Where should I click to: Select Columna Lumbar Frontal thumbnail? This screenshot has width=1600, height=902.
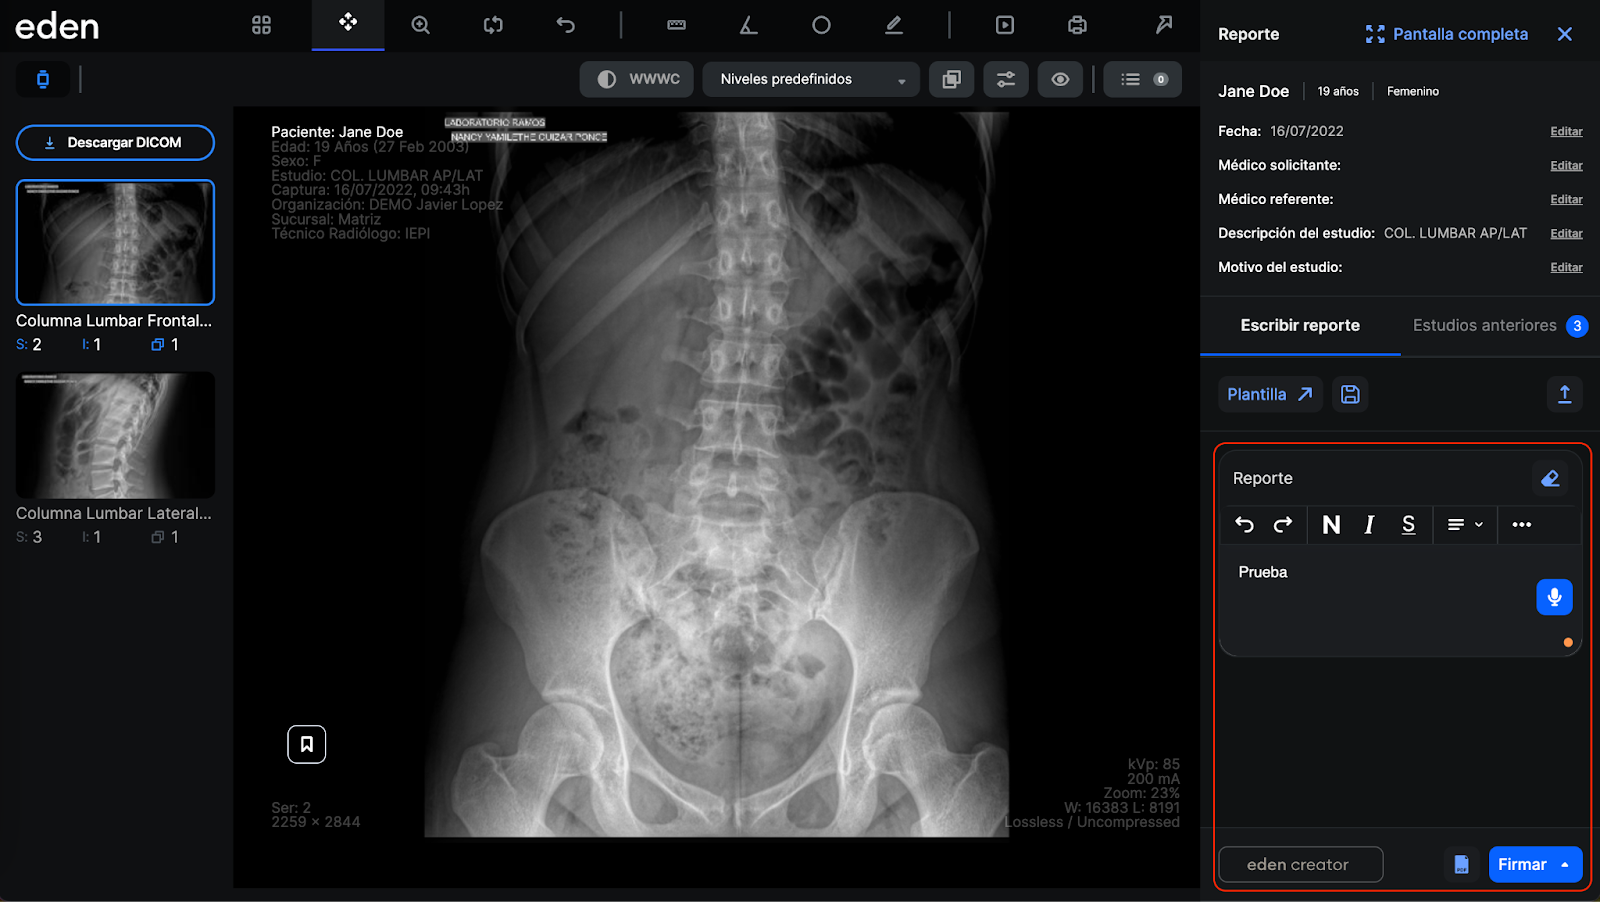115,242
